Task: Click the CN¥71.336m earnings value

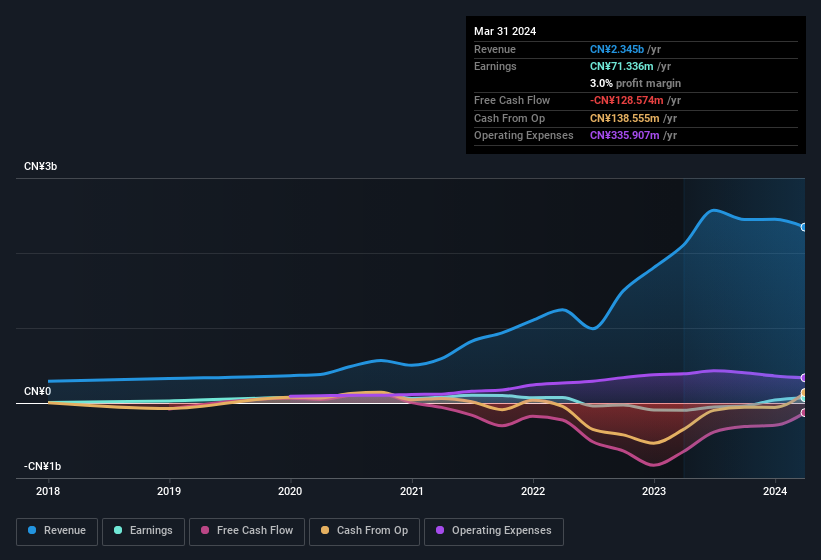Action: coord(622,66)
